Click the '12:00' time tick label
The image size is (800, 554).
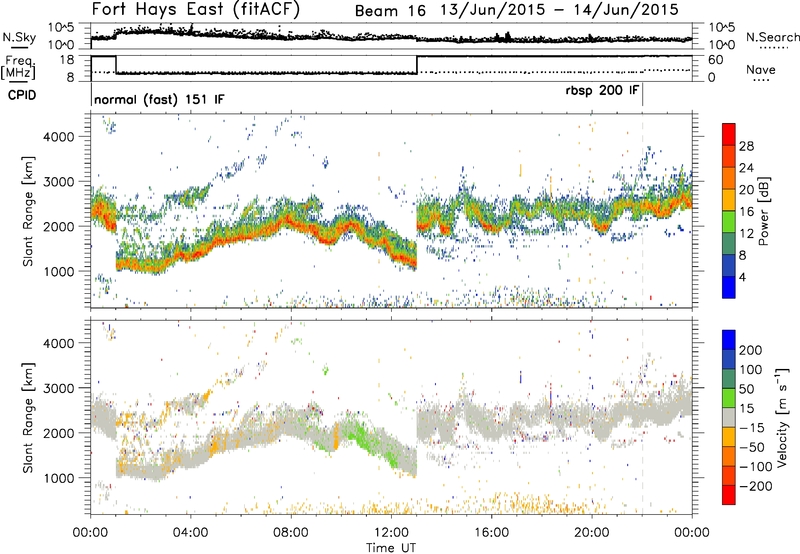pyautogui.click(x=391, y=533)
